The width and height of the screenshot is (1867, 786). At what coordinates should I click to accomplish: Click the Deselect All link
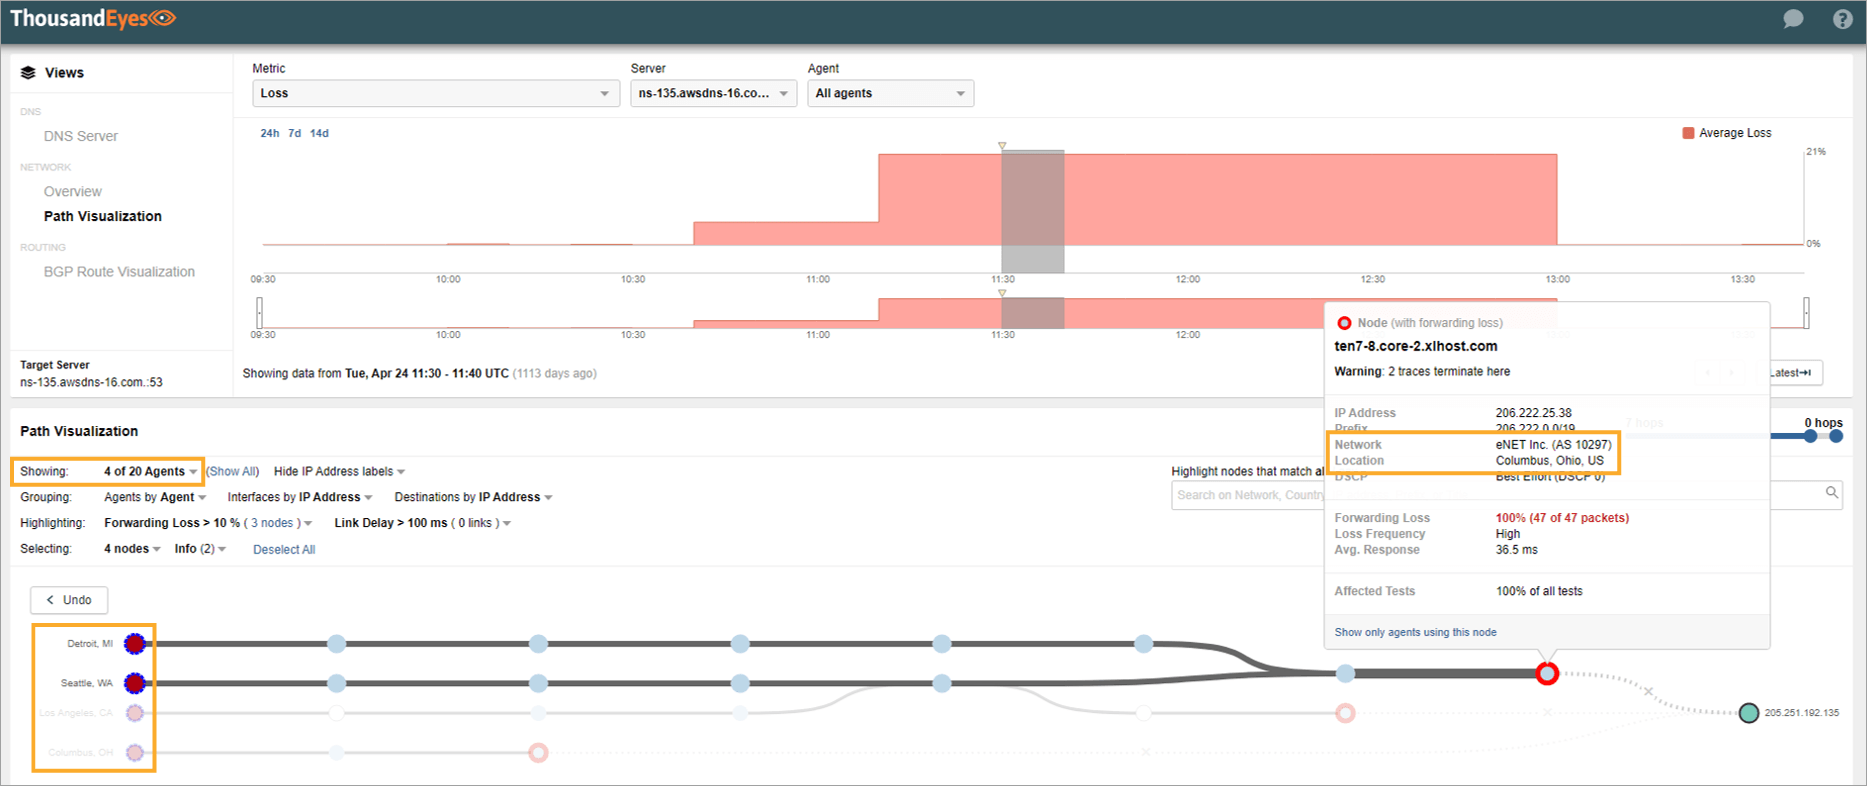[x=284, y=550]
